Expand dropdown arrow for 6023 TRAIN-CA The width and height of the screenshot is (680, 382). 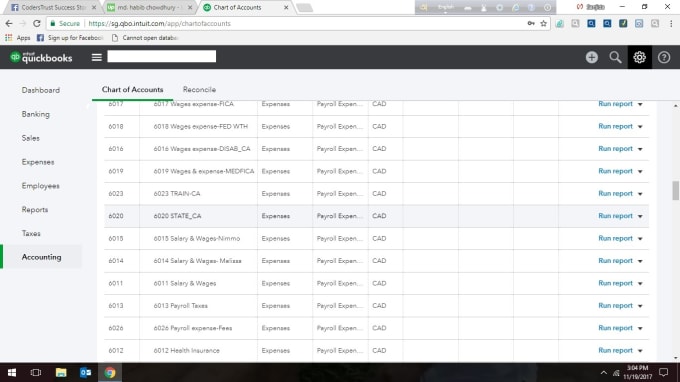pos(640,194)
